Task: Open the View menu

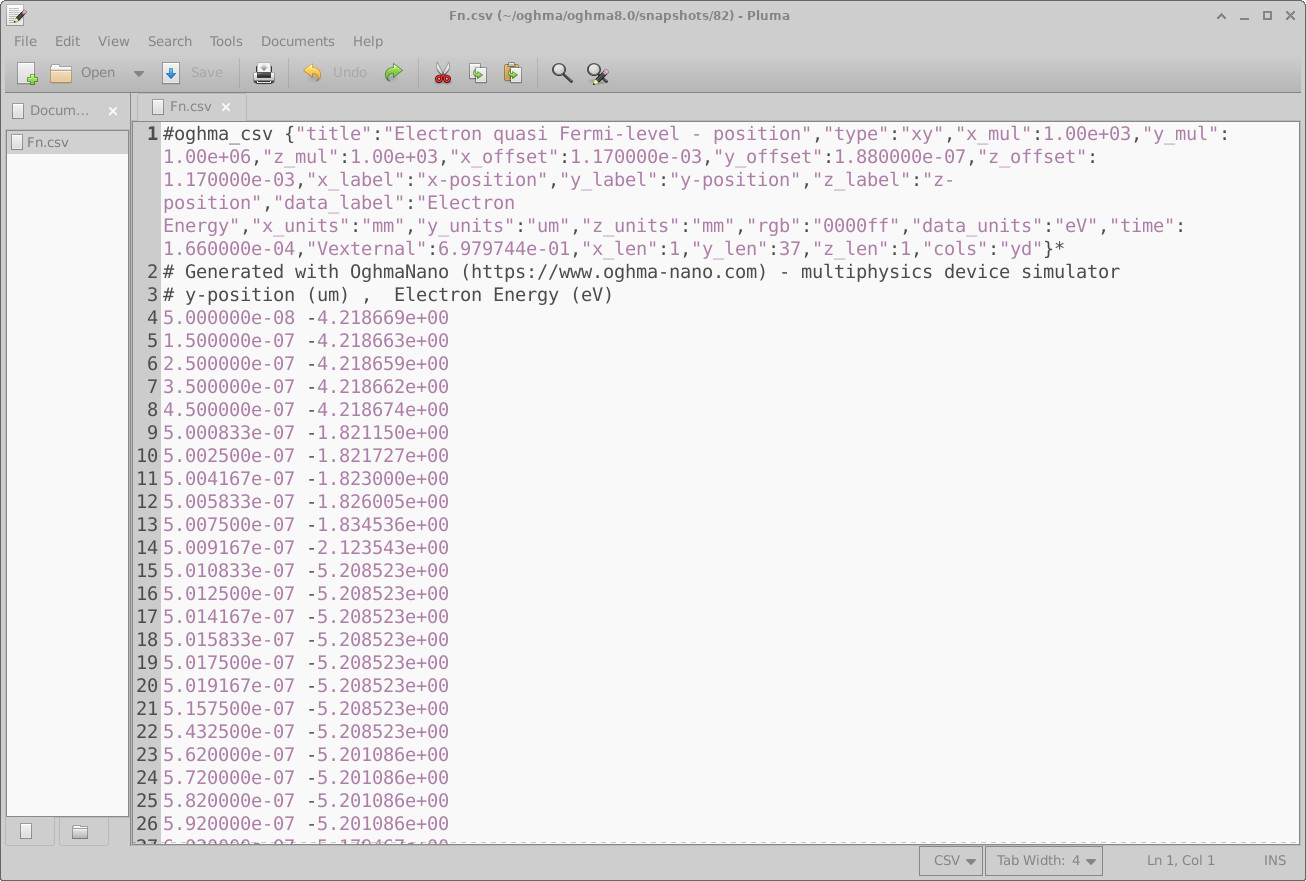Action: tap(113, 41)
